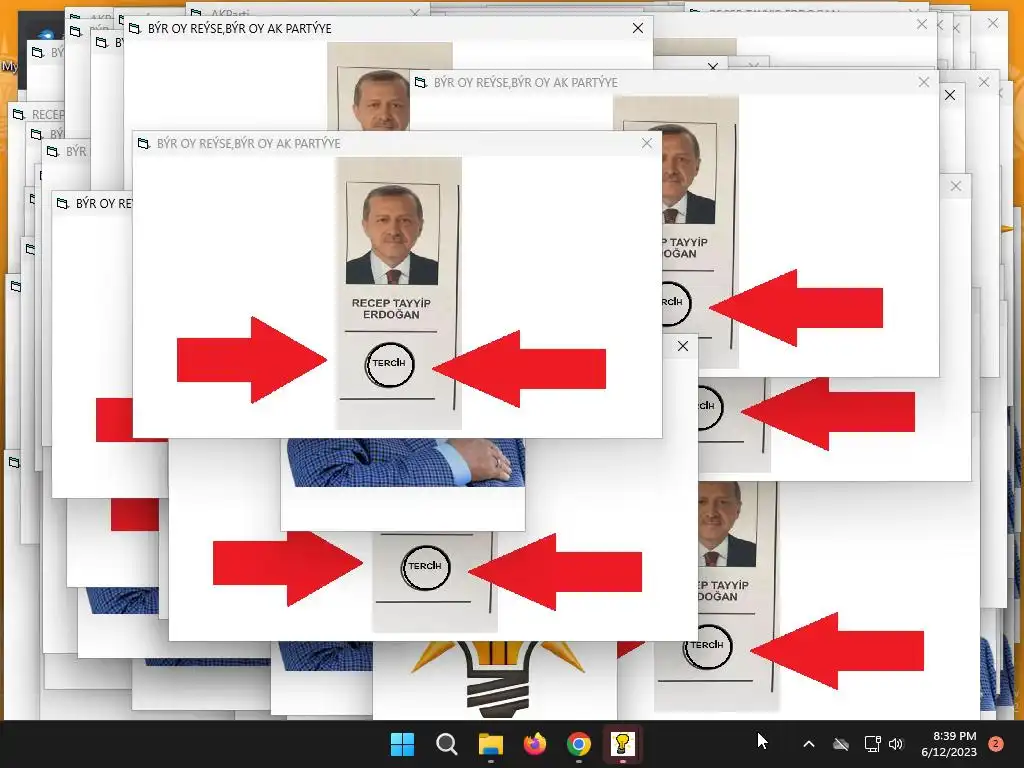
Task: Click the crossed arms in the blue checkered shirt
Action: tap(406, 462)
